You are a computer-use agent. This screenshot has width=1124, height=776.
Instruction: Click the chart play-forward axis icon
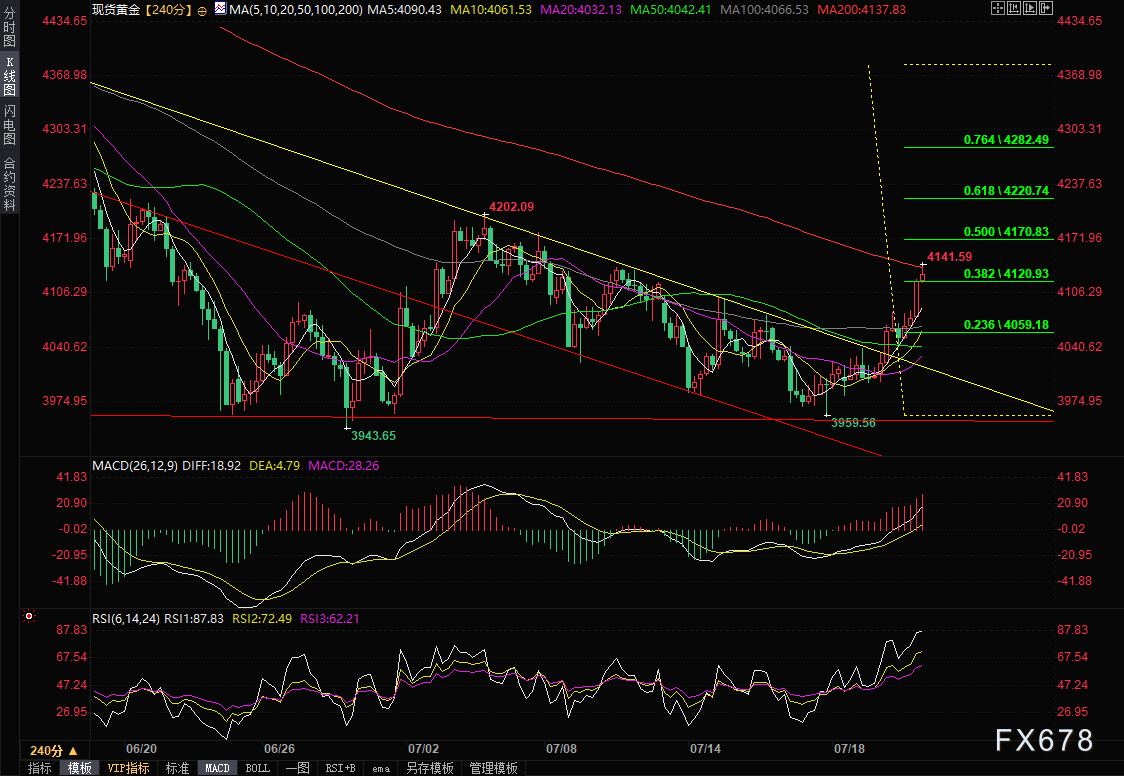1030,8
